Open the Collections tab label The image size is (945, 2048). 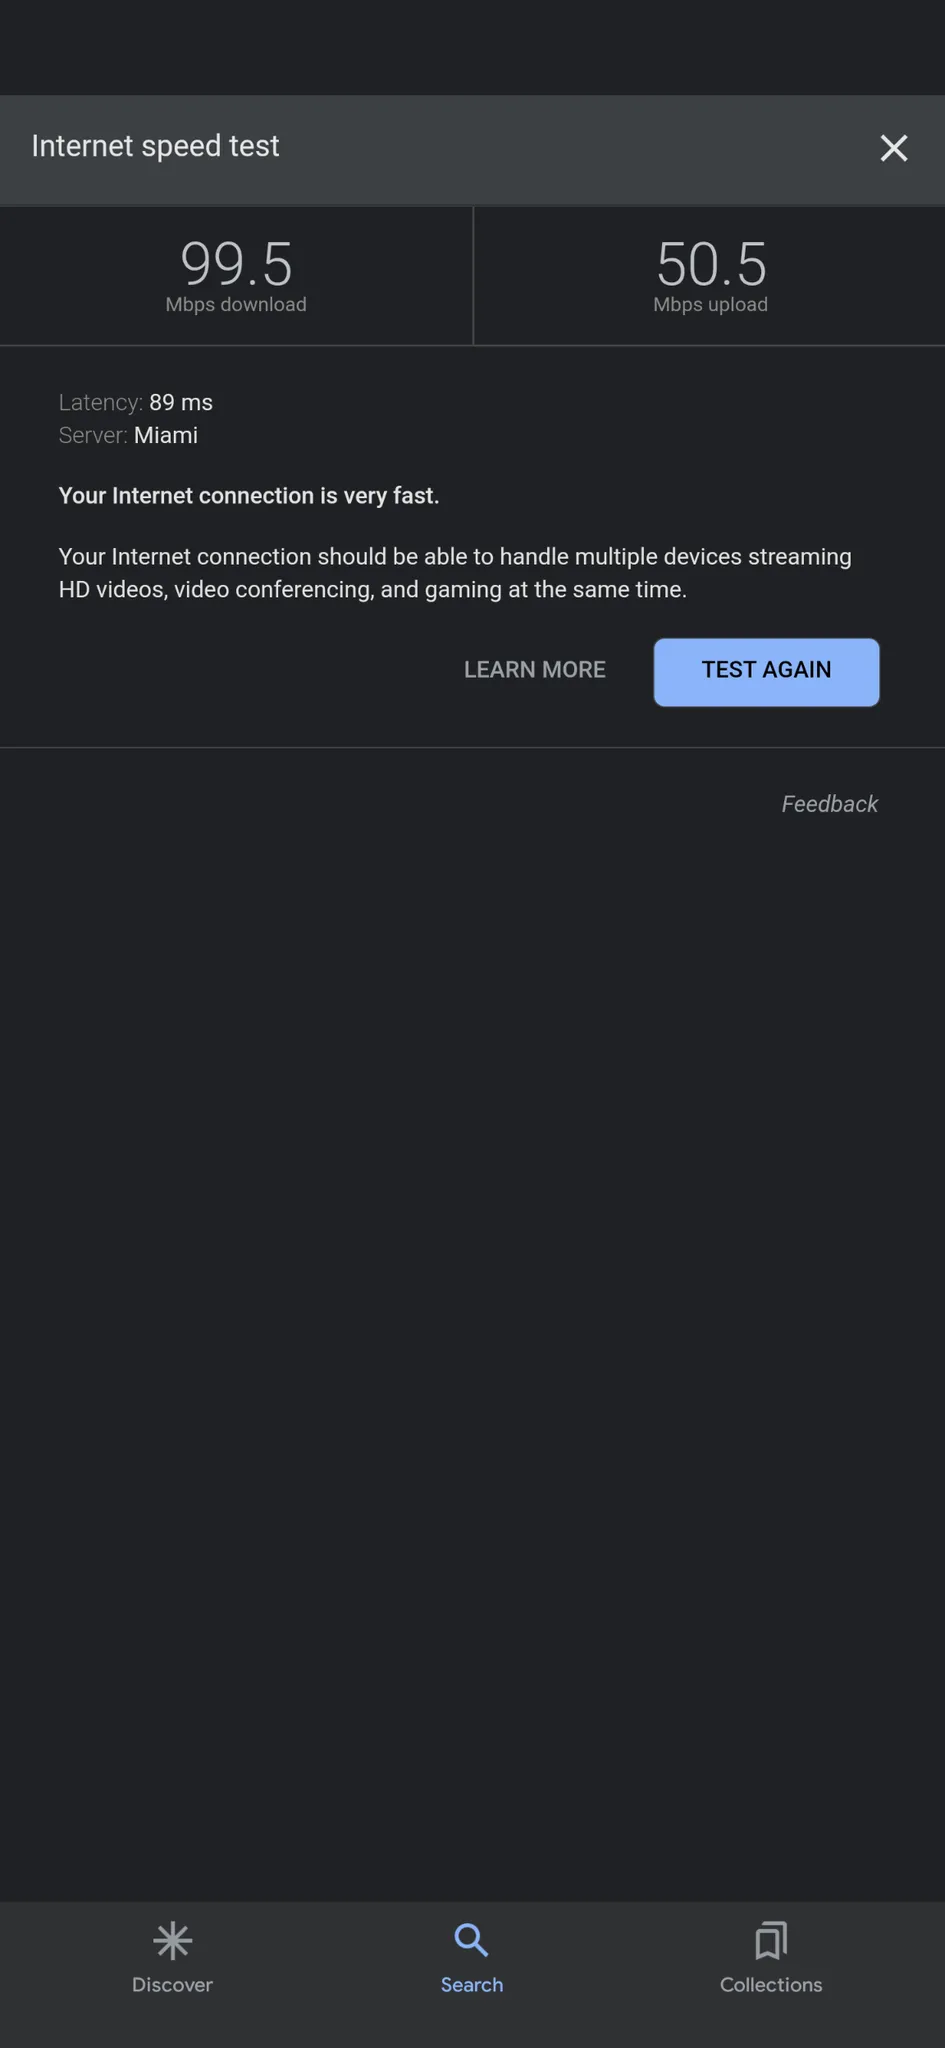point(771,1985)
